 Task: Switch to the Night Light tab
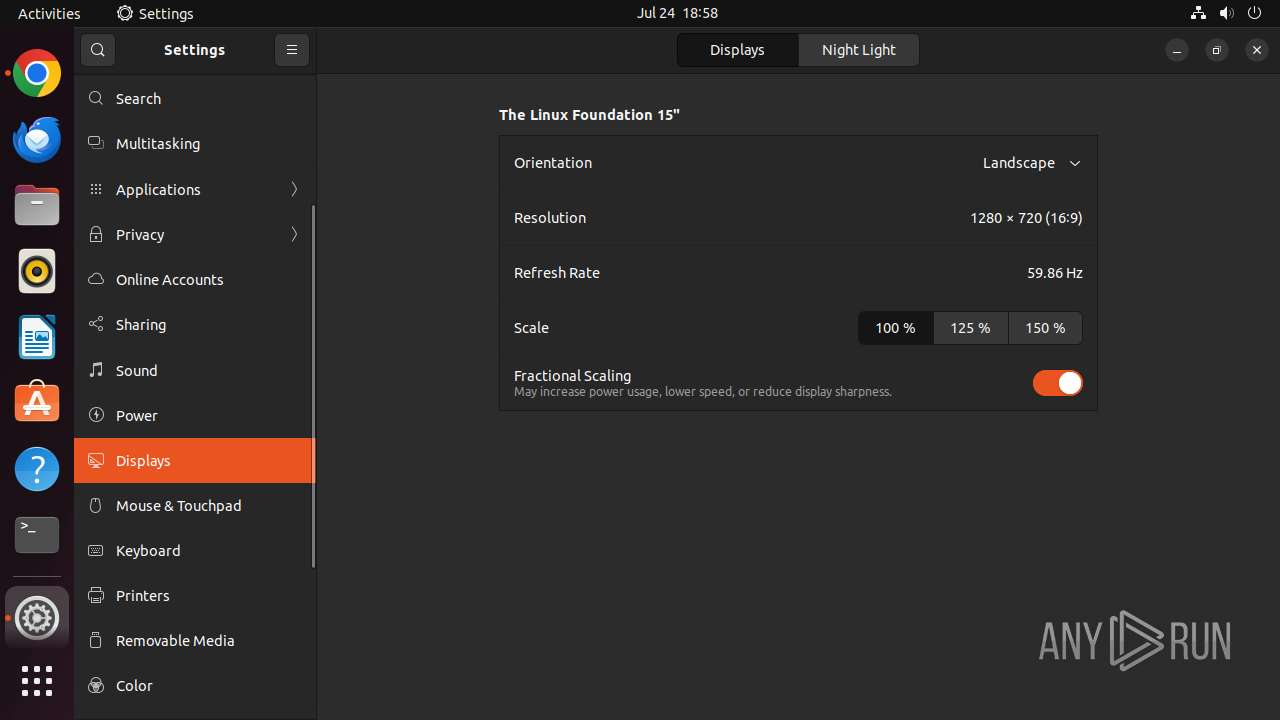pyautogui.click(x=858, y=50)
